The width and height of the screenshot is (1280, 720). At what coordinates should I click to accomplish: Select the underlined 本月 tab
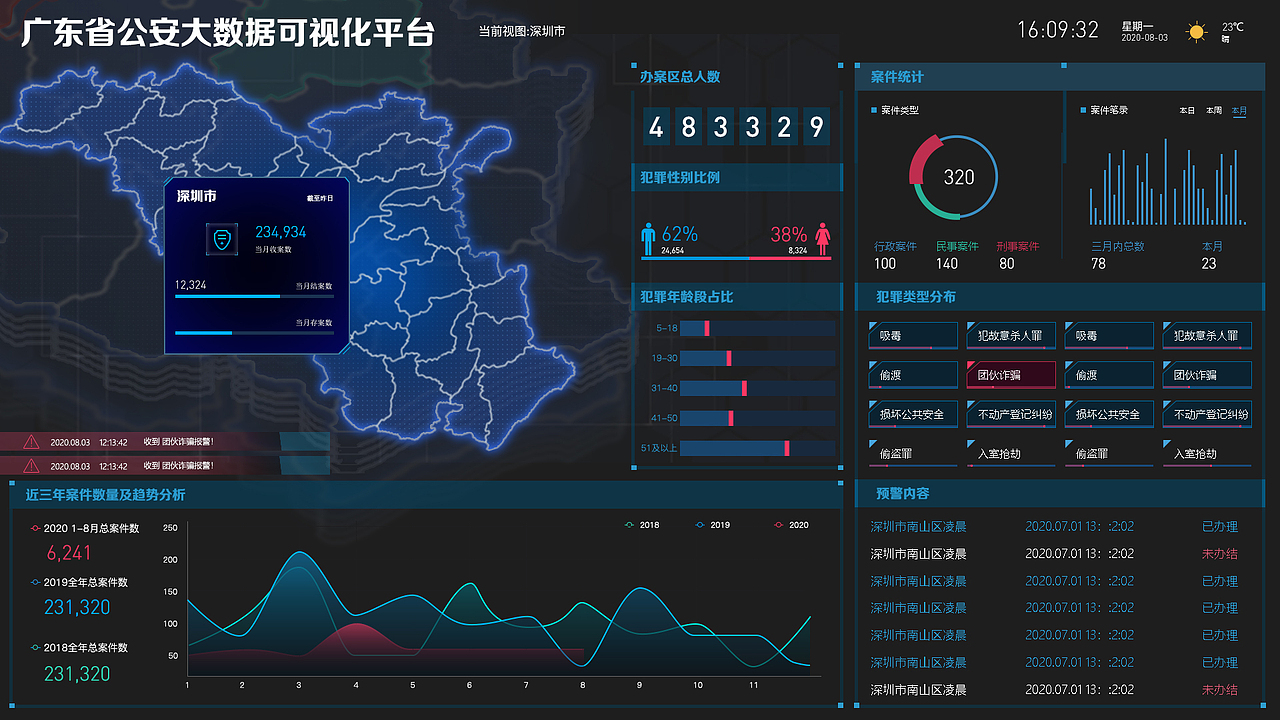coord(1239,111)
